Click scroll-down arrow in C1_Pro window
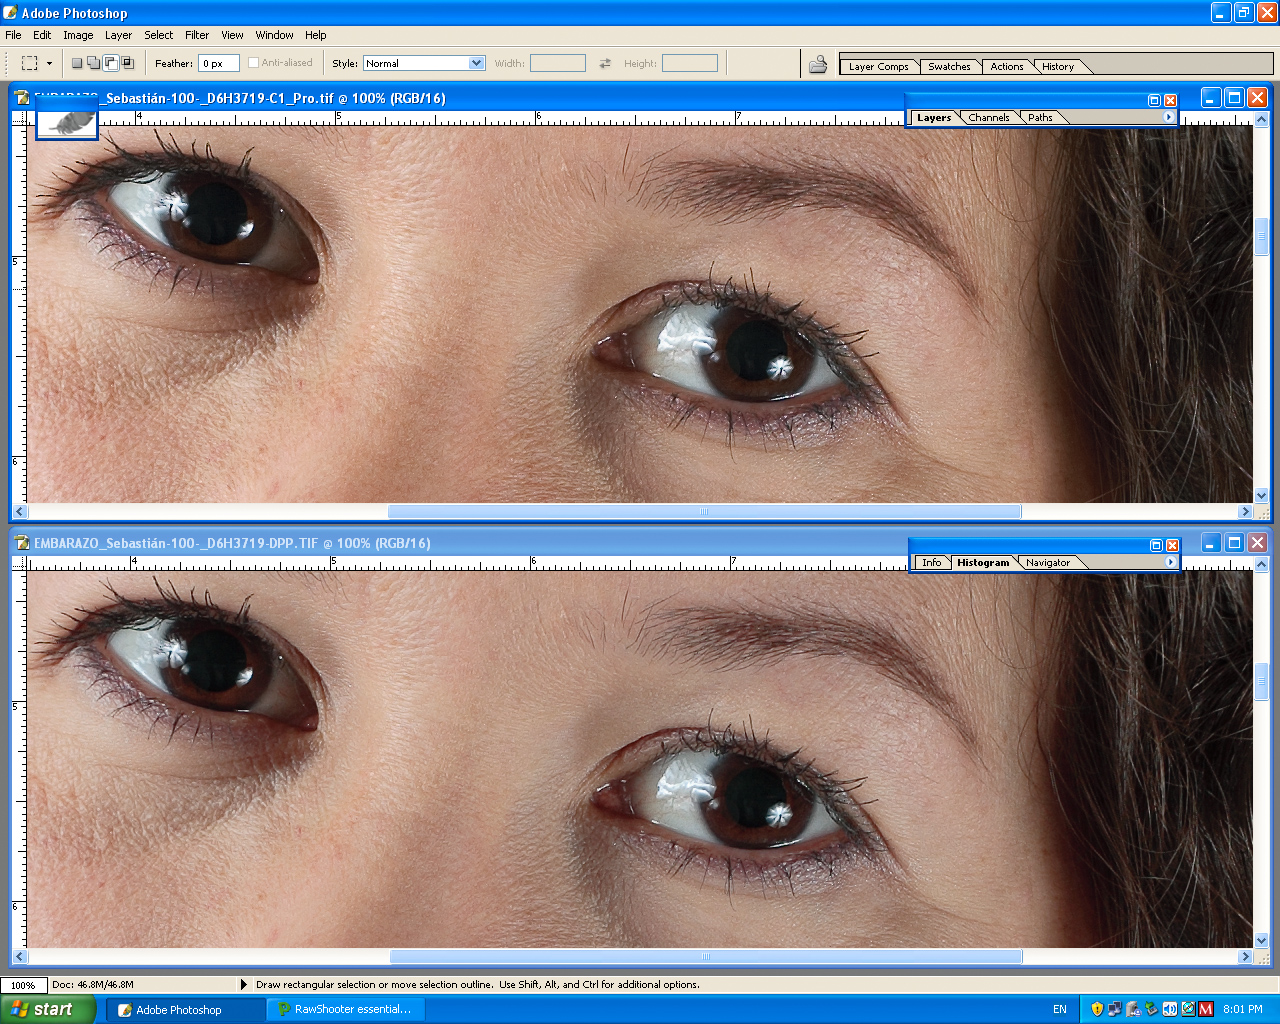 (1261, 495)
